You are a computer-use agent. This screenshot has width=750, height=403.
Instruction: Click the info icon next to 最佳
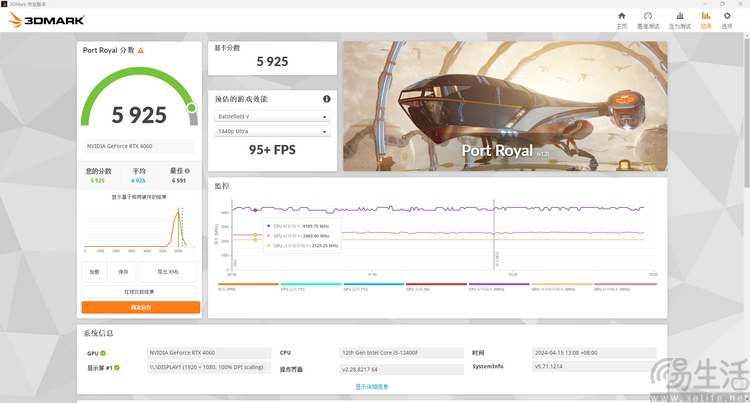(187, 171)
